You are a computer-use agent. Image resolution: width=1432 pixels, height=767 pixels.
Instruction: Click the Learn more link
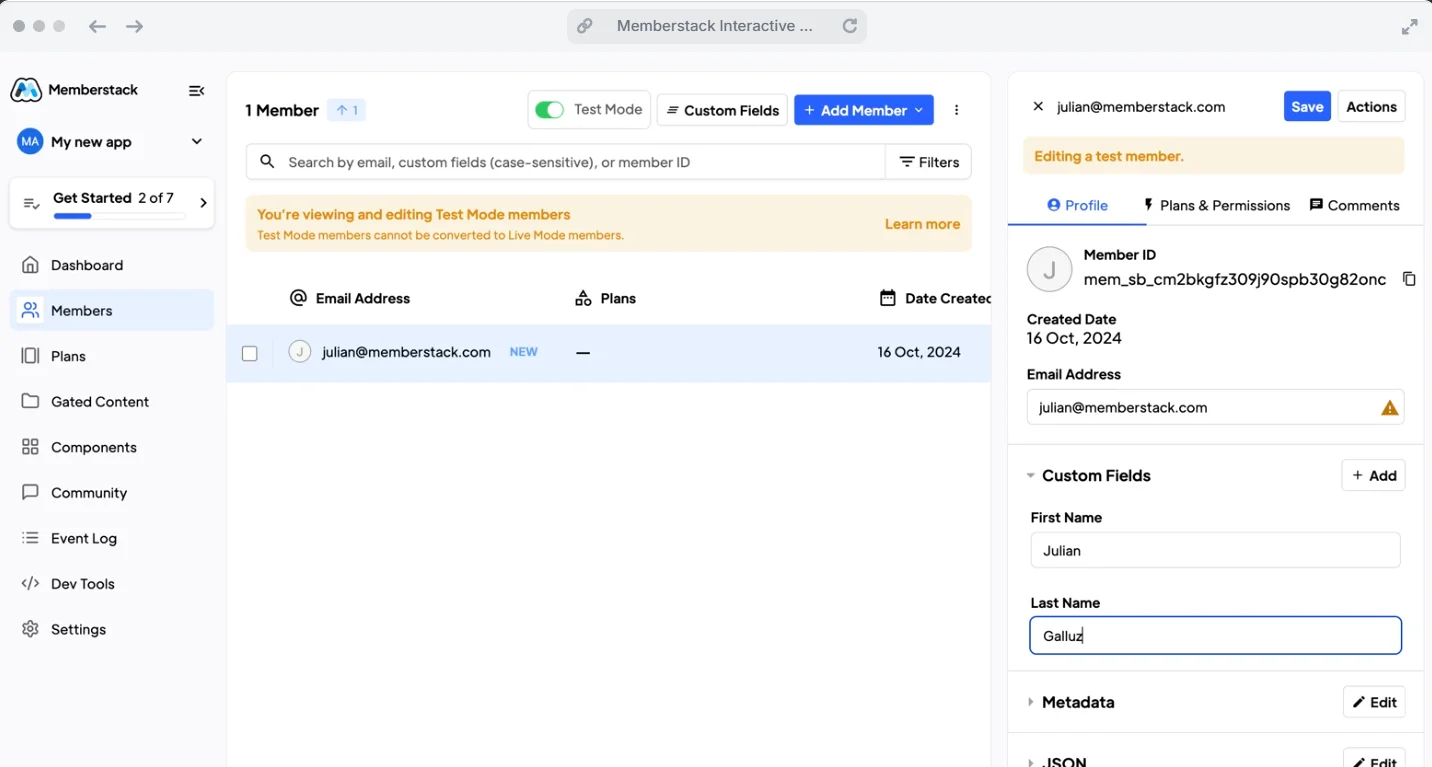click(x=921, y=224)
